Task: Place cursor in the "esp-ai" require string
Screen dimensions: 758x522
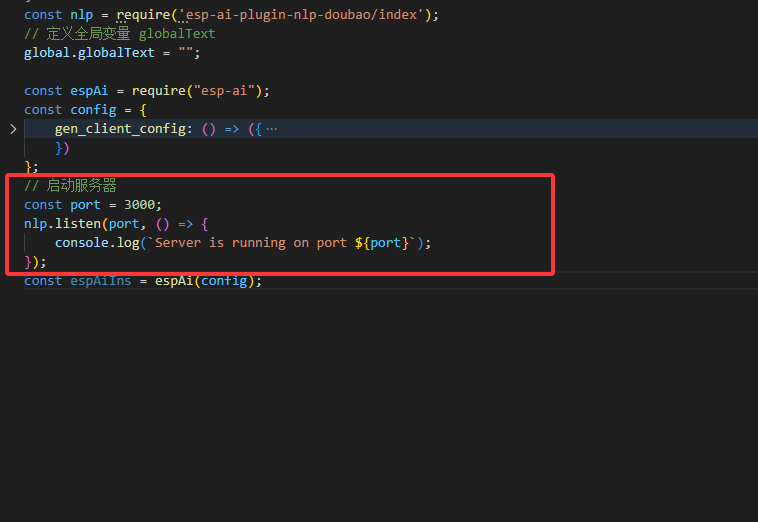Action: pos(230,90)
